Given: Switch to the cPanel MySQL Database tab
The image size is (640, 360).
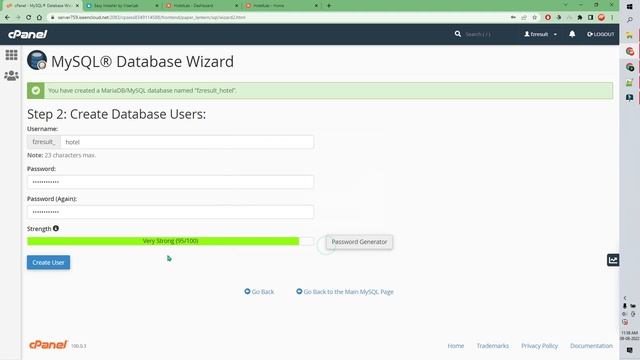Looking at the screenshot, I should 42,6.
